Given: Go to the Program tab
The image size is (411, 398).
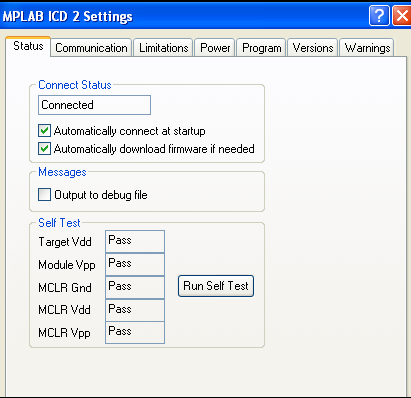Looking at the screenshot, I should (262, 48).
